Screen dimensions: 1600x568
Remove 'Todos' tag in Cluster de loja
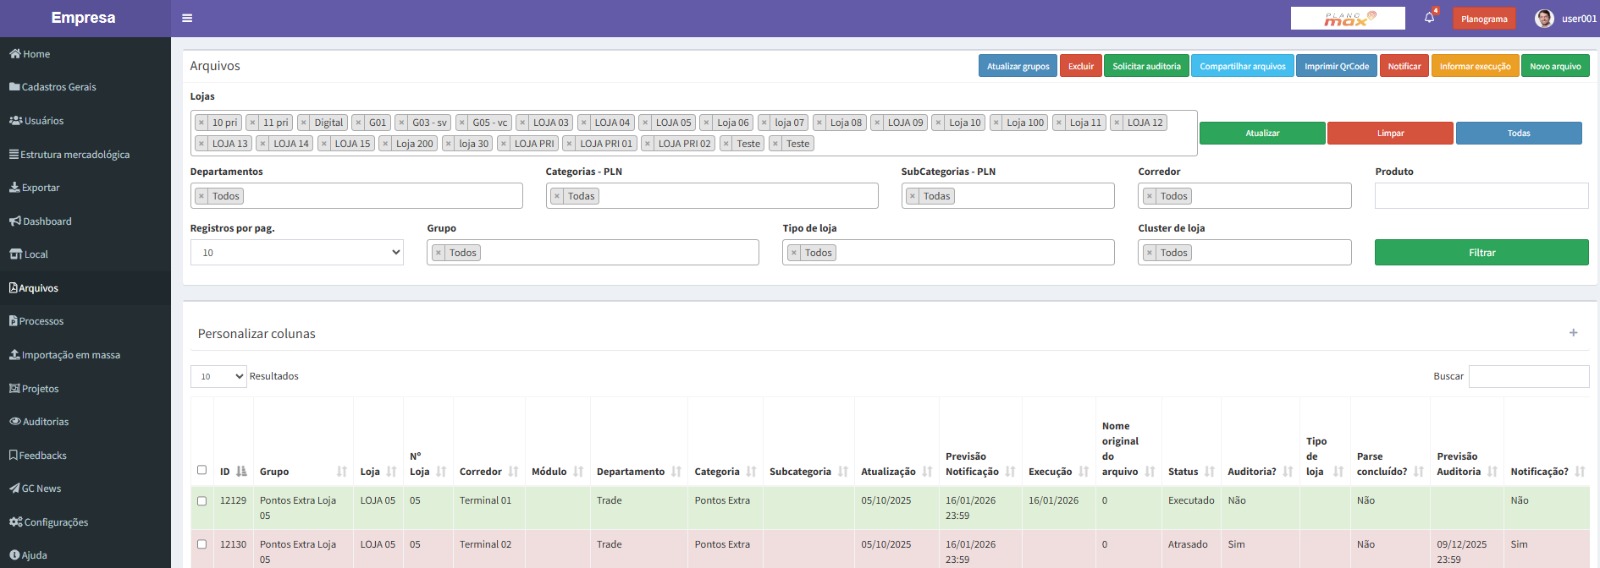click(x=1150, y=253)
